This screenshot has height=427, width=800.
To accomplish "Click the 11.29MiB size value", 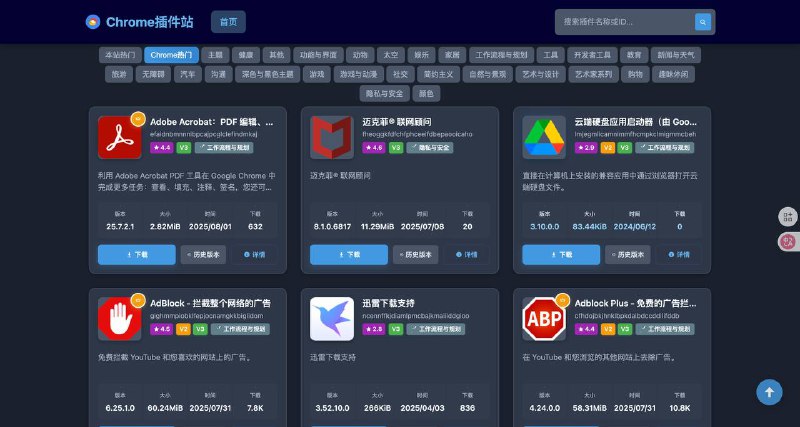I will click(377, 227).
